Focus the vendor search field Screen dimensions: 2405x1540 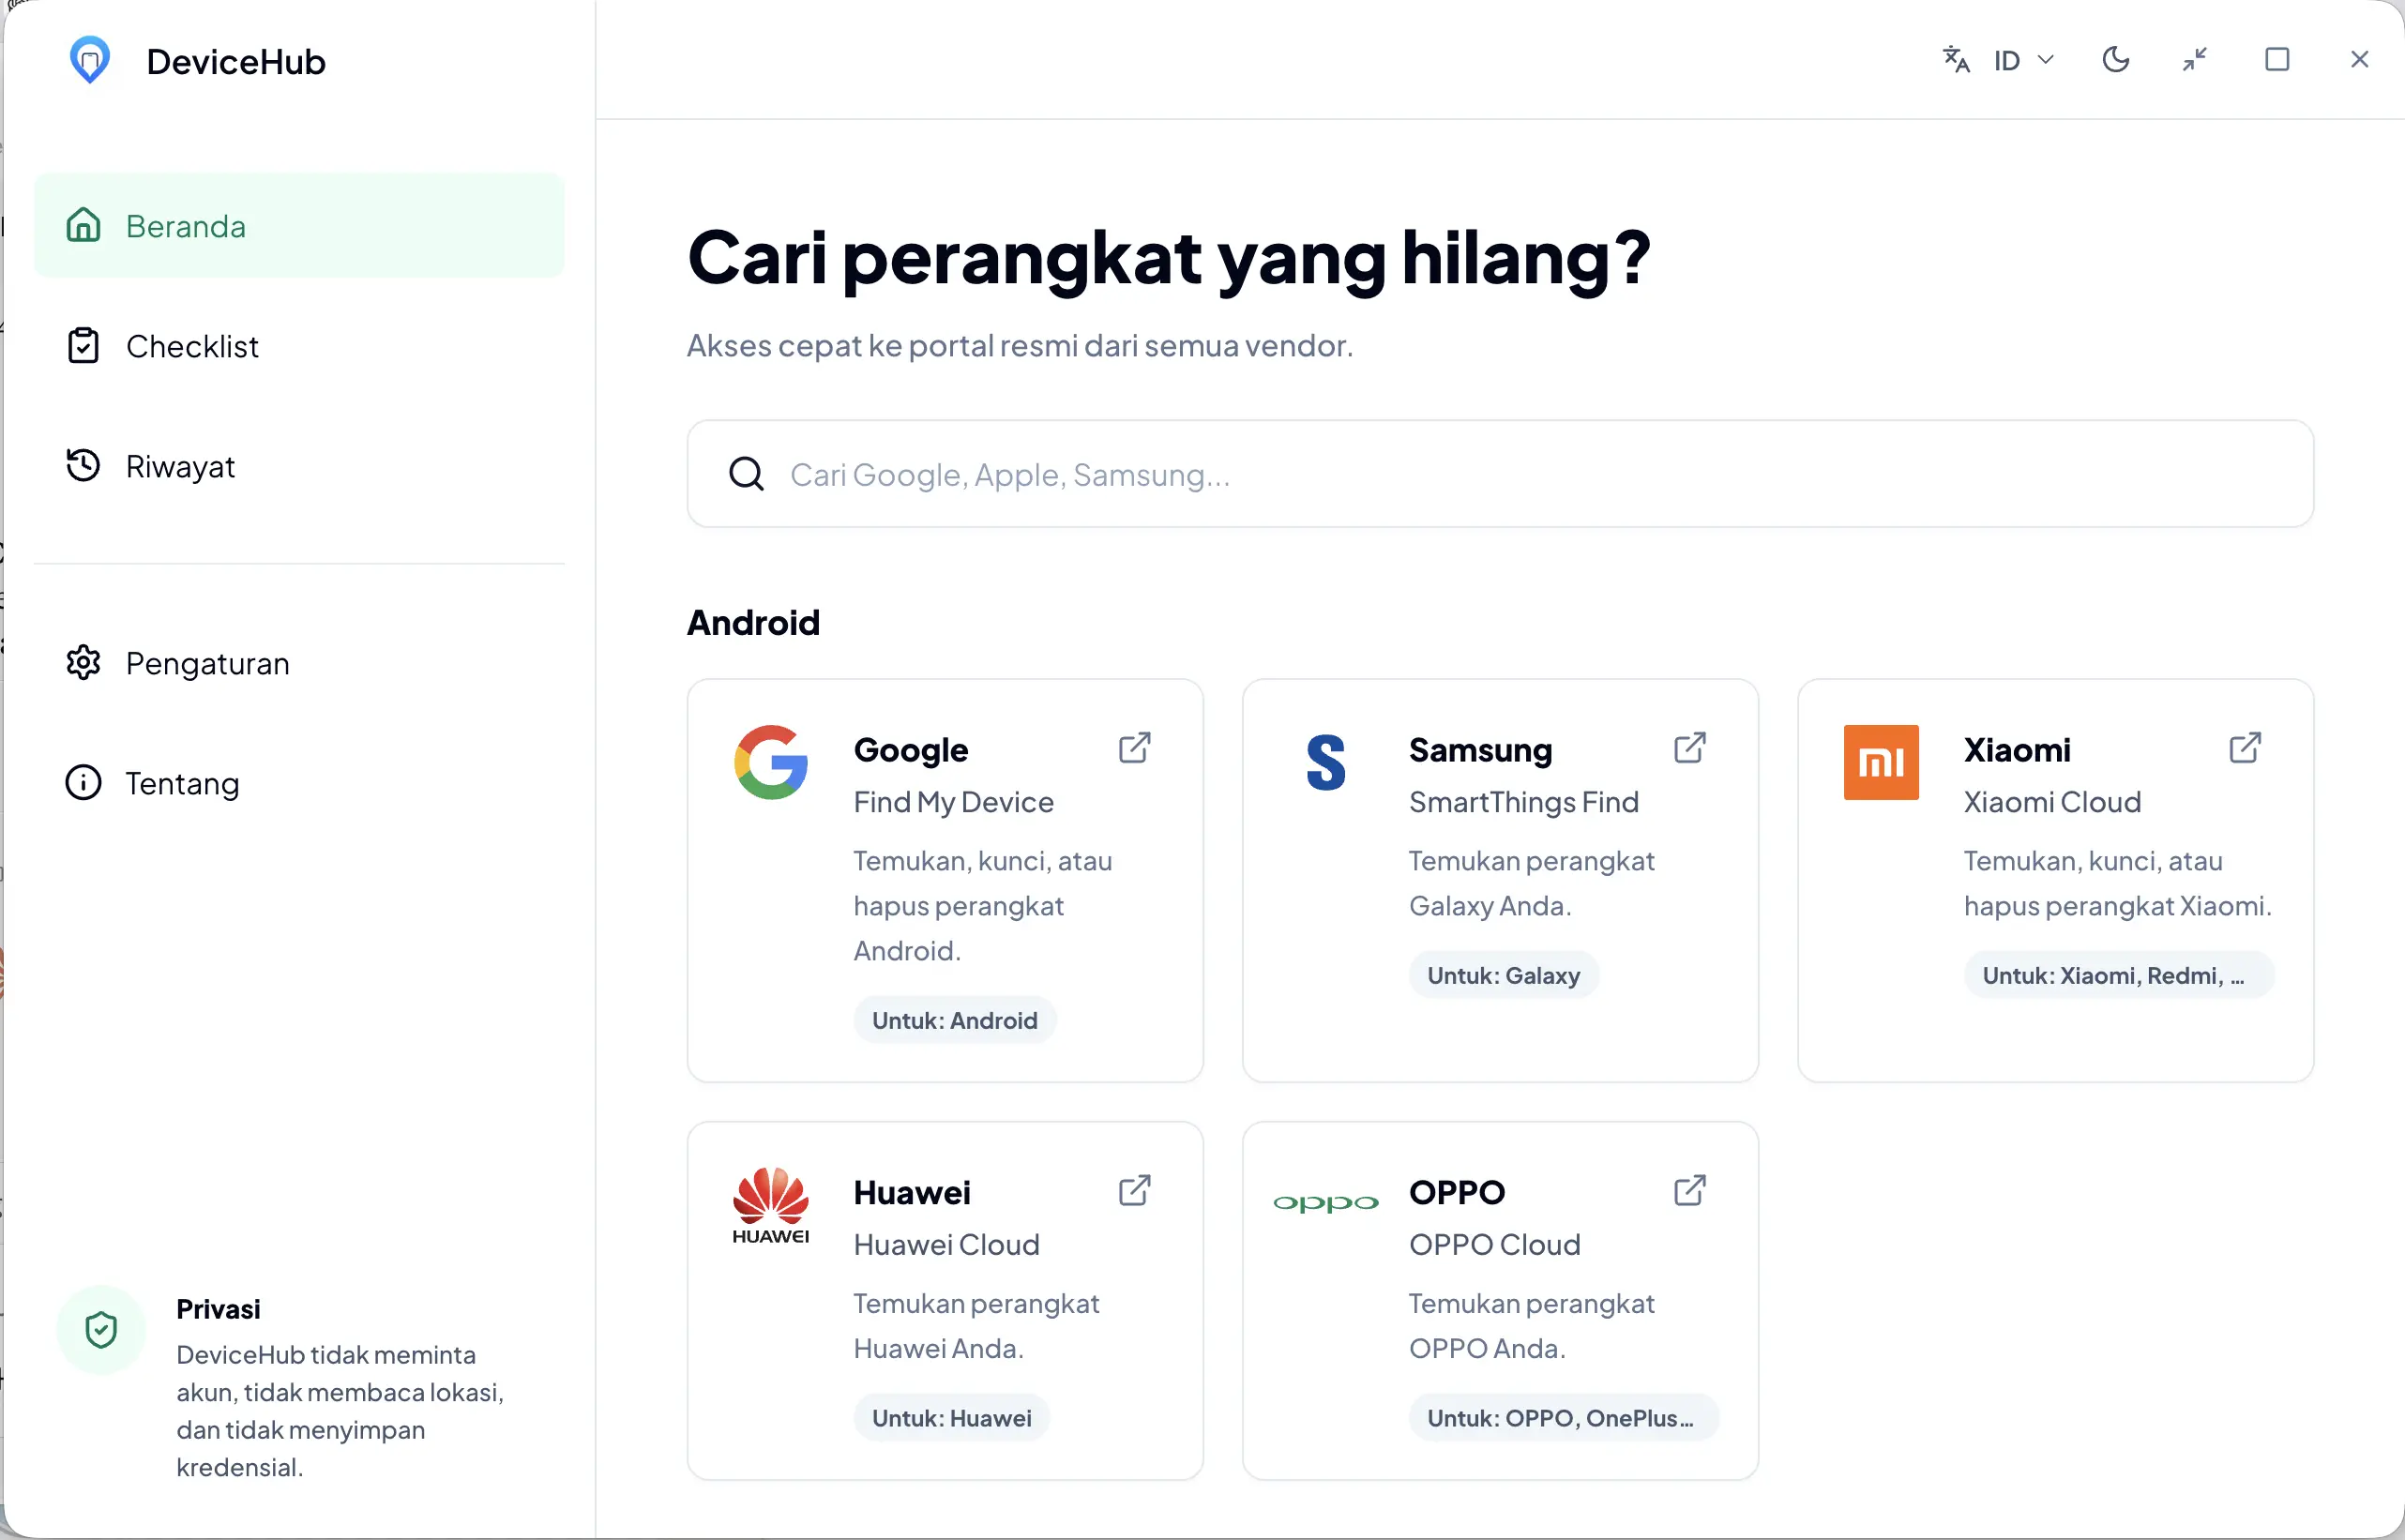point(1500,474)
